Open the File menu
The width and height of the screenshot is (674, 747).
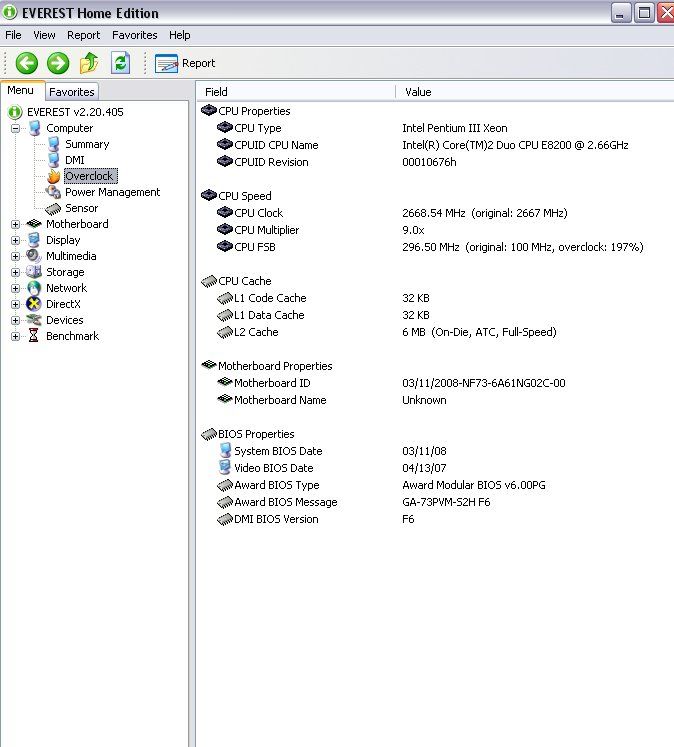13,35
